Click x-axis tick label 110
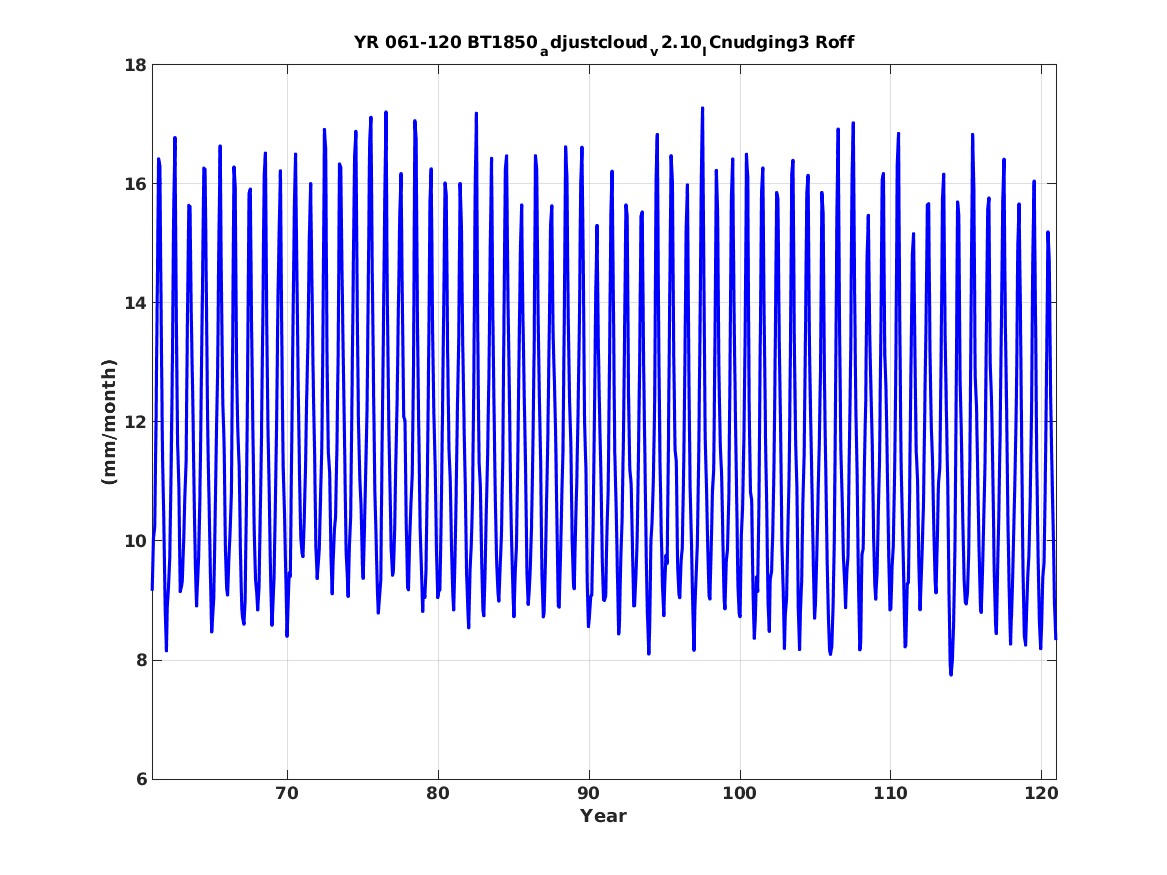The image size is (1167, 875). coord(891,794)
